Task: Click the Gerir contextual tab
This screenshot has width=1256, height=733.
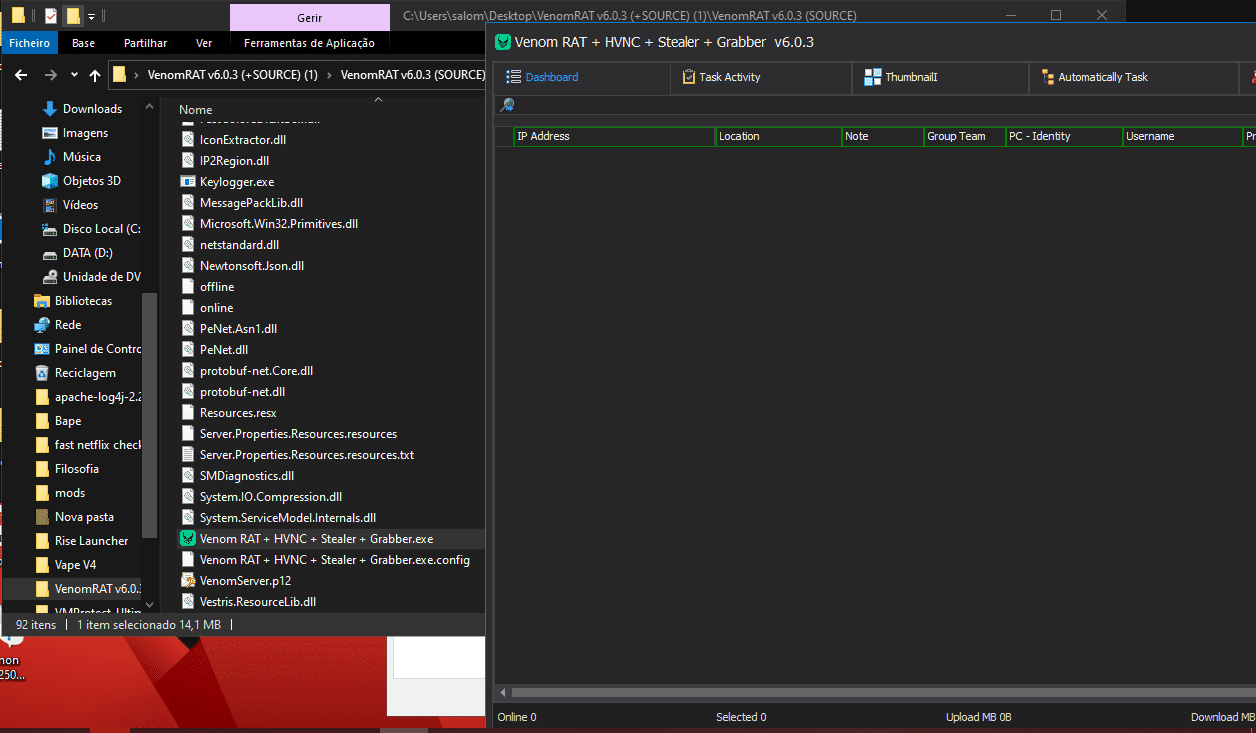Action: coord(310,17)
